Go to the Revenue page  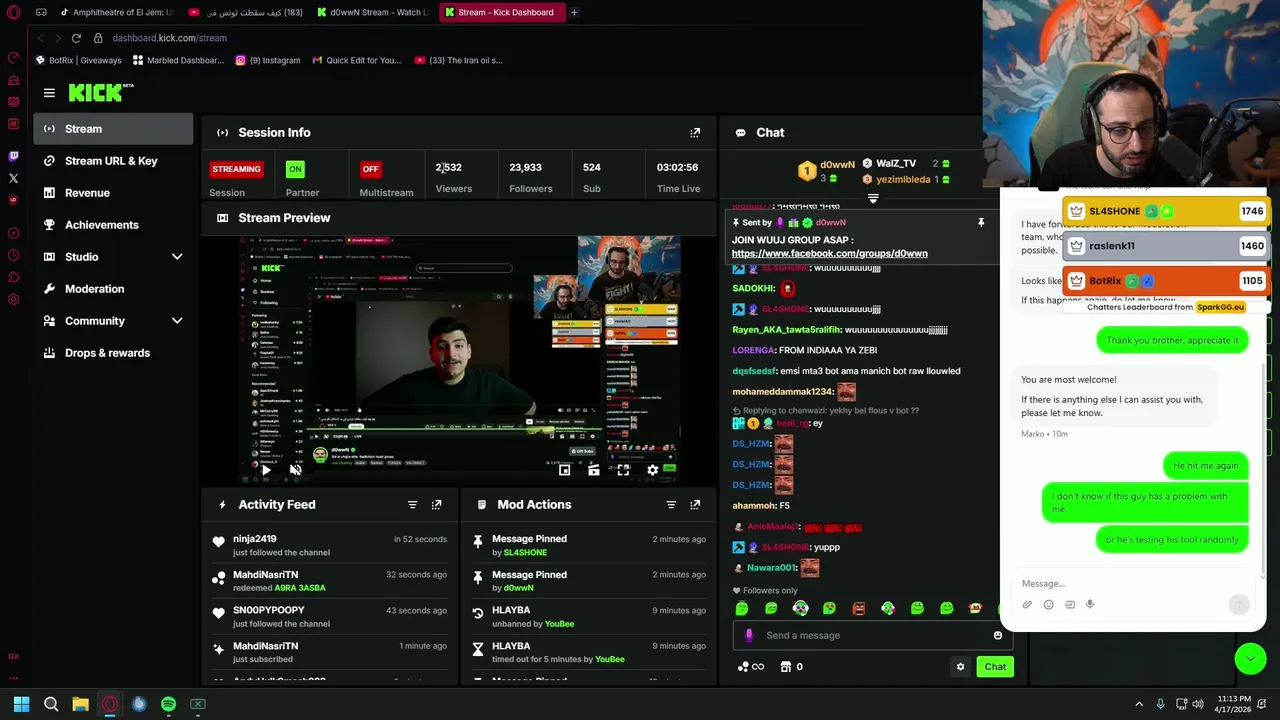click(x=113, y=193)
